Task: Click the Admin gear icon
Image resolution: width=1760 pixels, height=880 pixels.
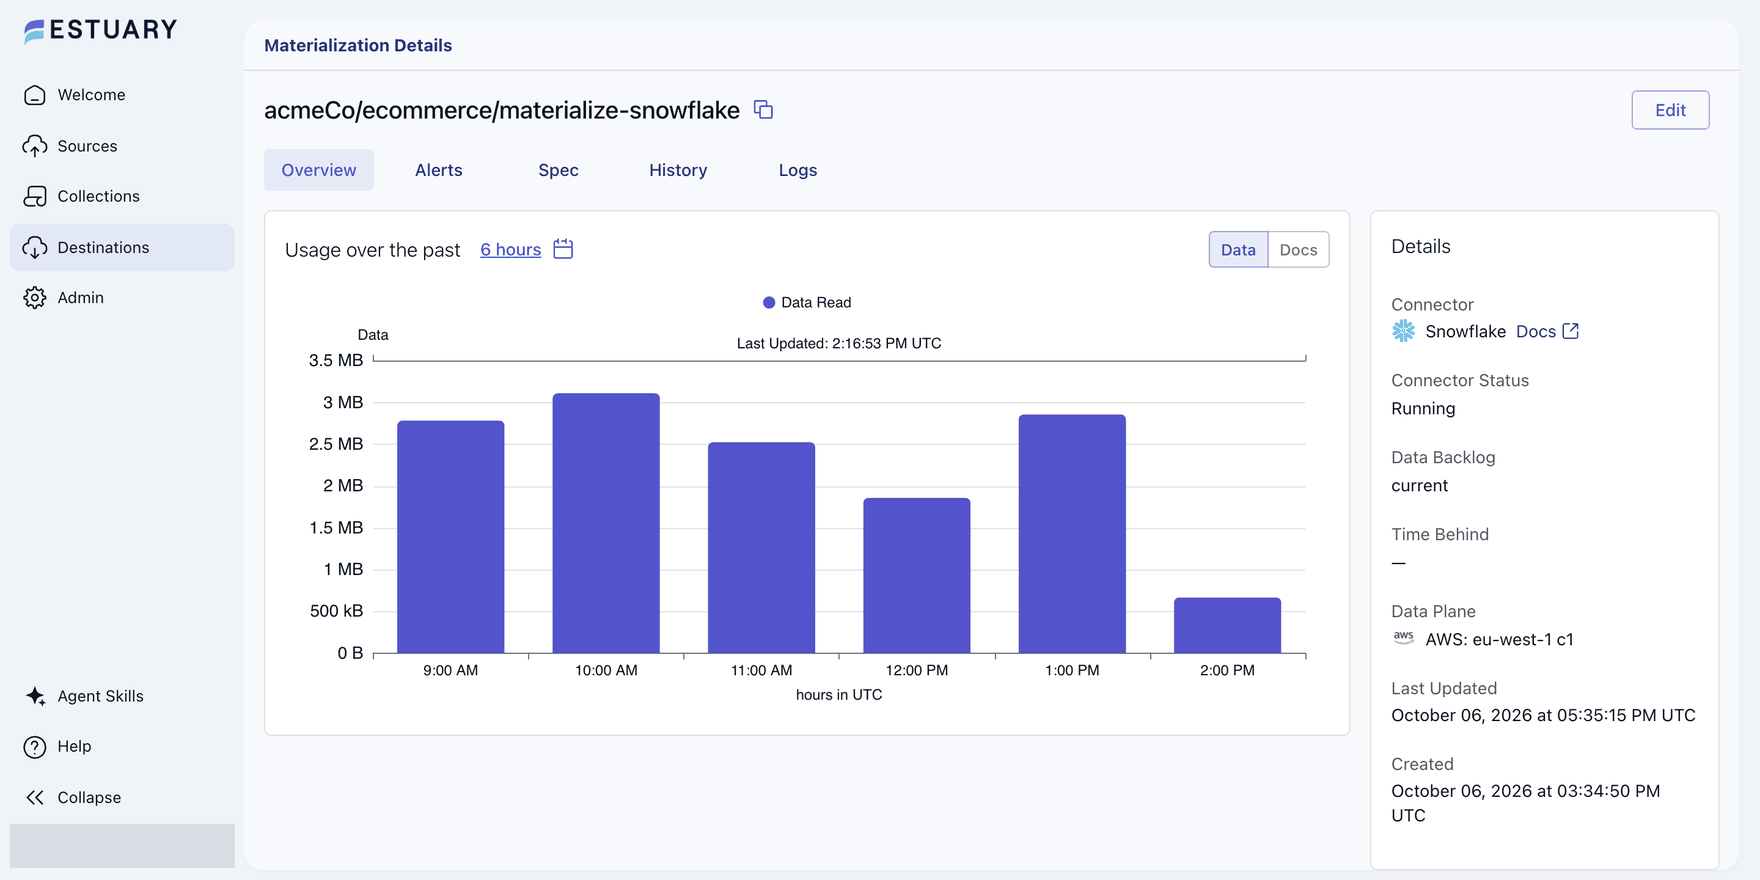Action: click(35, 298)
